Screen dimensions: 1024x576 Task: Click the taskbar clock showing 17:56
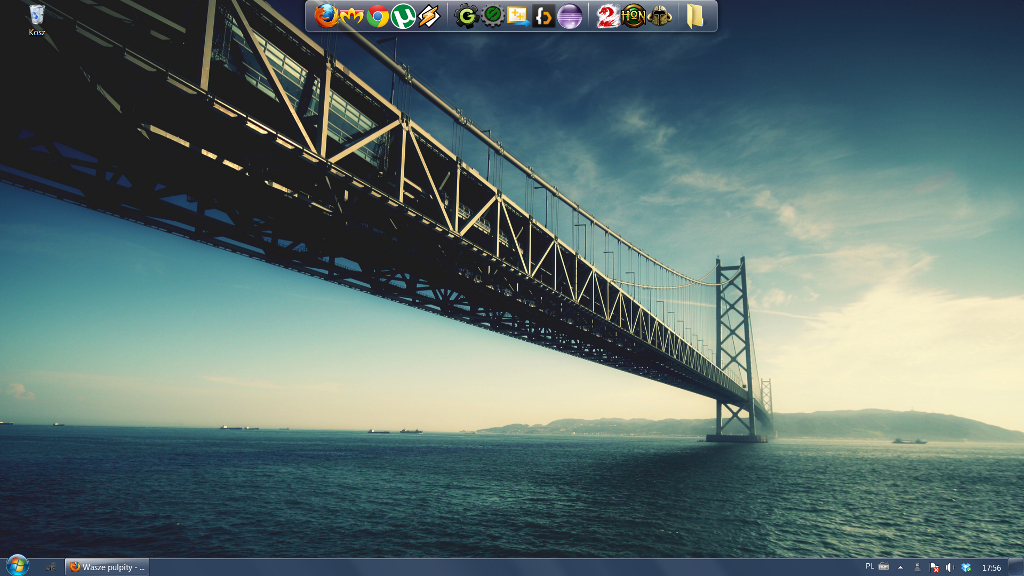(991, 567)
